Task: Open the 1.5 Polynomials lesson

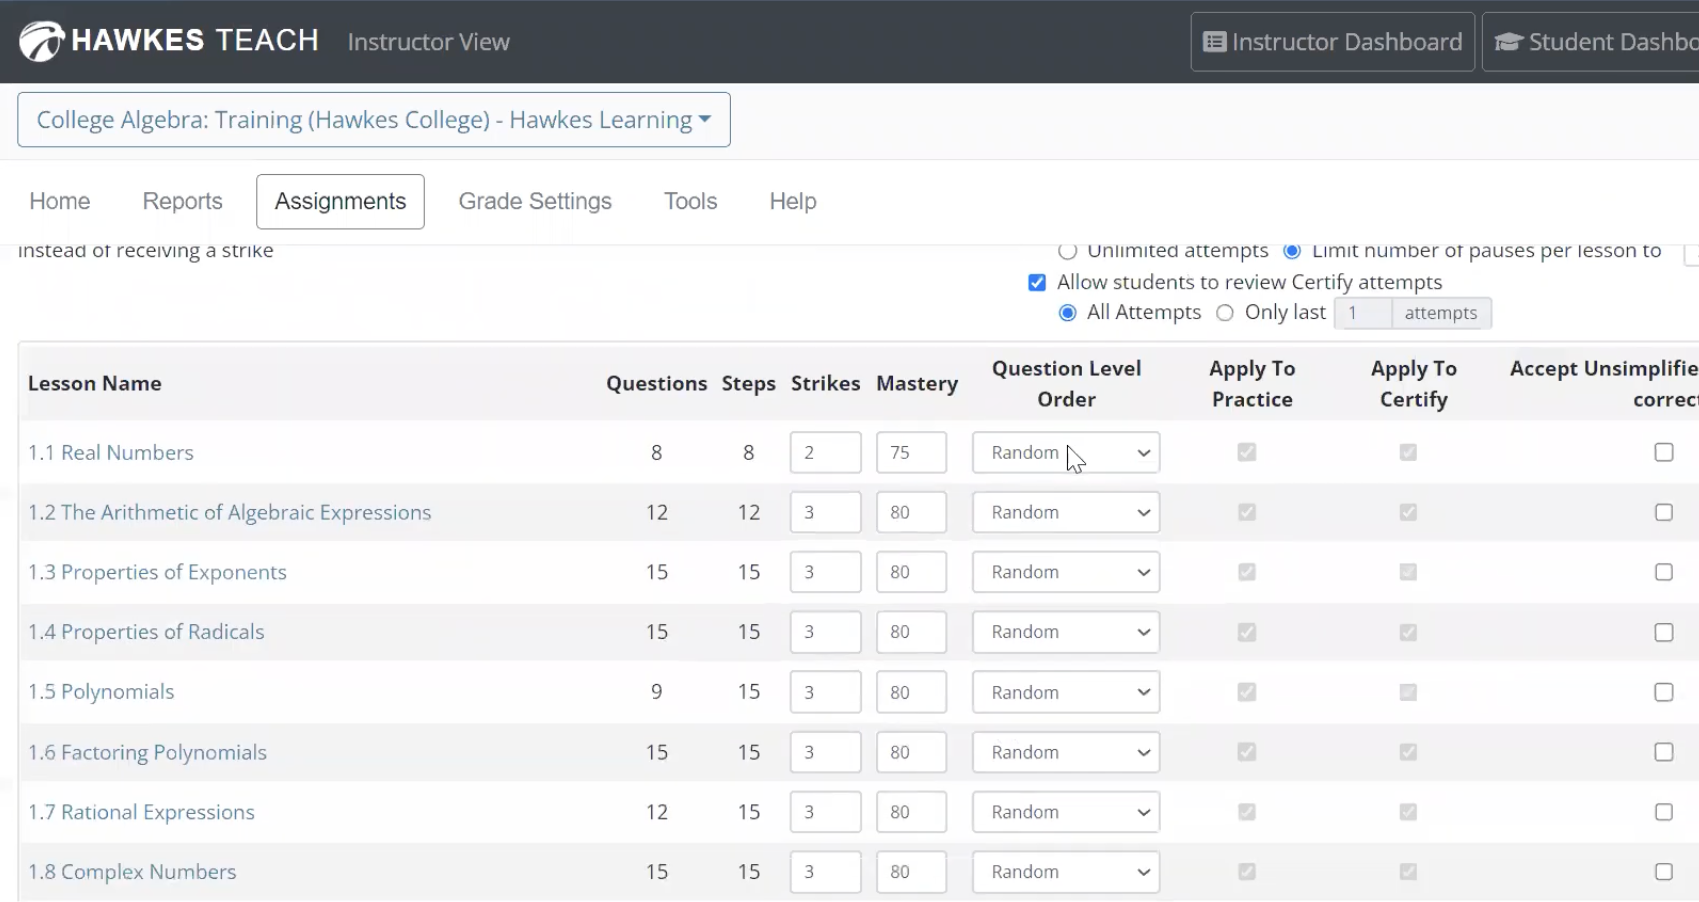Action: click(101, 692)
